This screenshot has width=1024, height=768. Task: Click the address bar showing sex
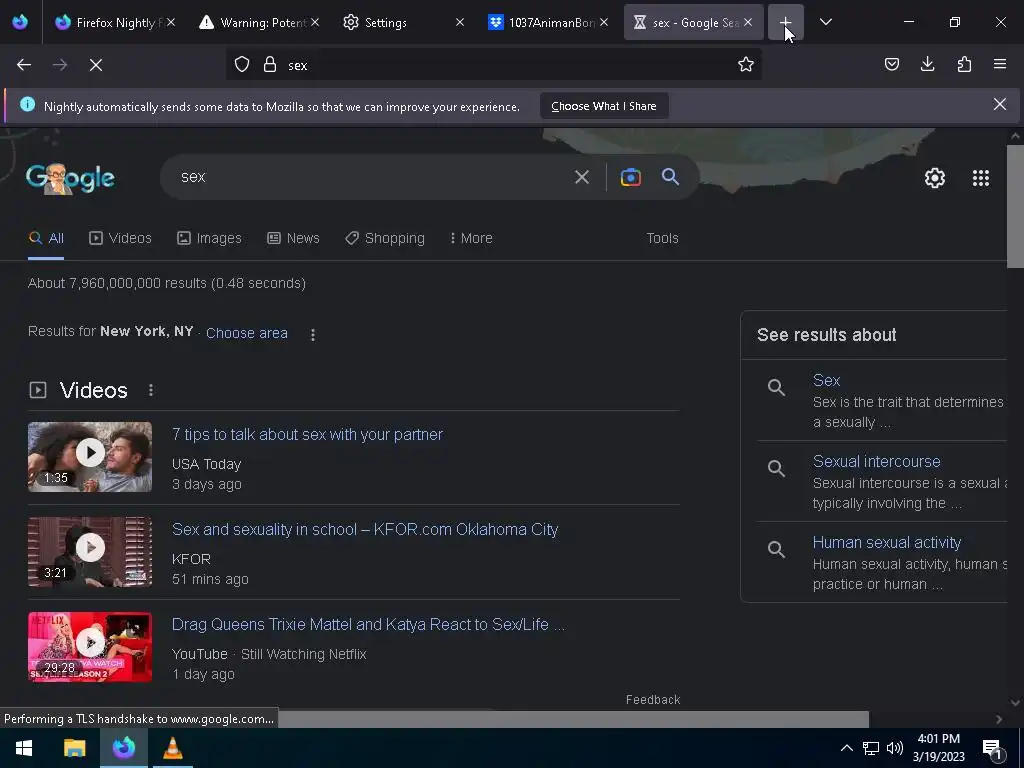click(x=493, y=65)
